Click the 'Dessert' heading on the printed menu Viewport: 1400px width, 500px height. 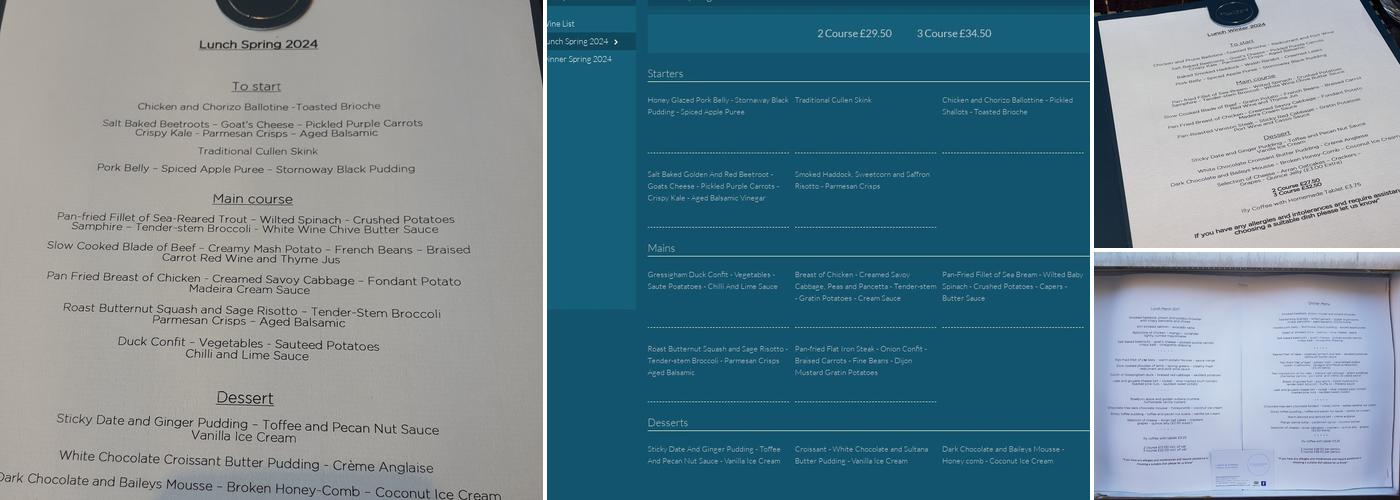(x=245, y=398)
